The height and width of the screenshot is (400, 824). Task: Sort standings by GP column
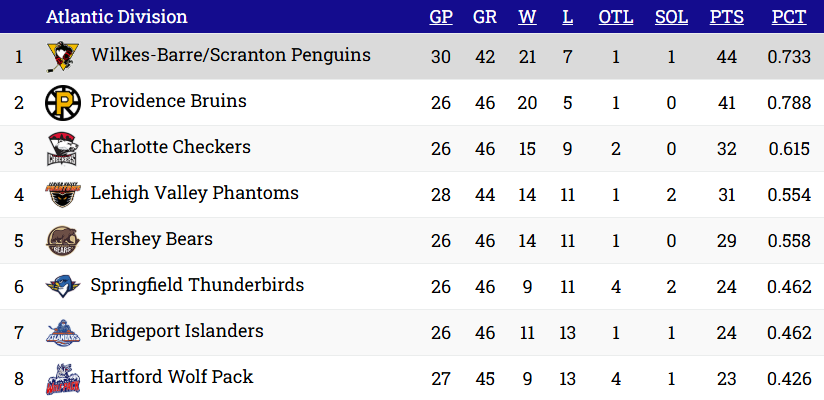(x=441, y=17)
